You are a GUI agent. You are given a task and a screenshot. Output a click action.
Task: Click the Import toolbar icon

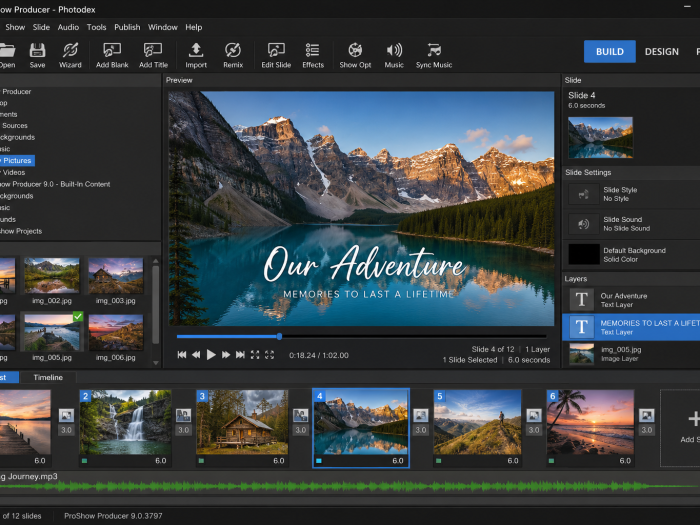[x=196, y=55]
